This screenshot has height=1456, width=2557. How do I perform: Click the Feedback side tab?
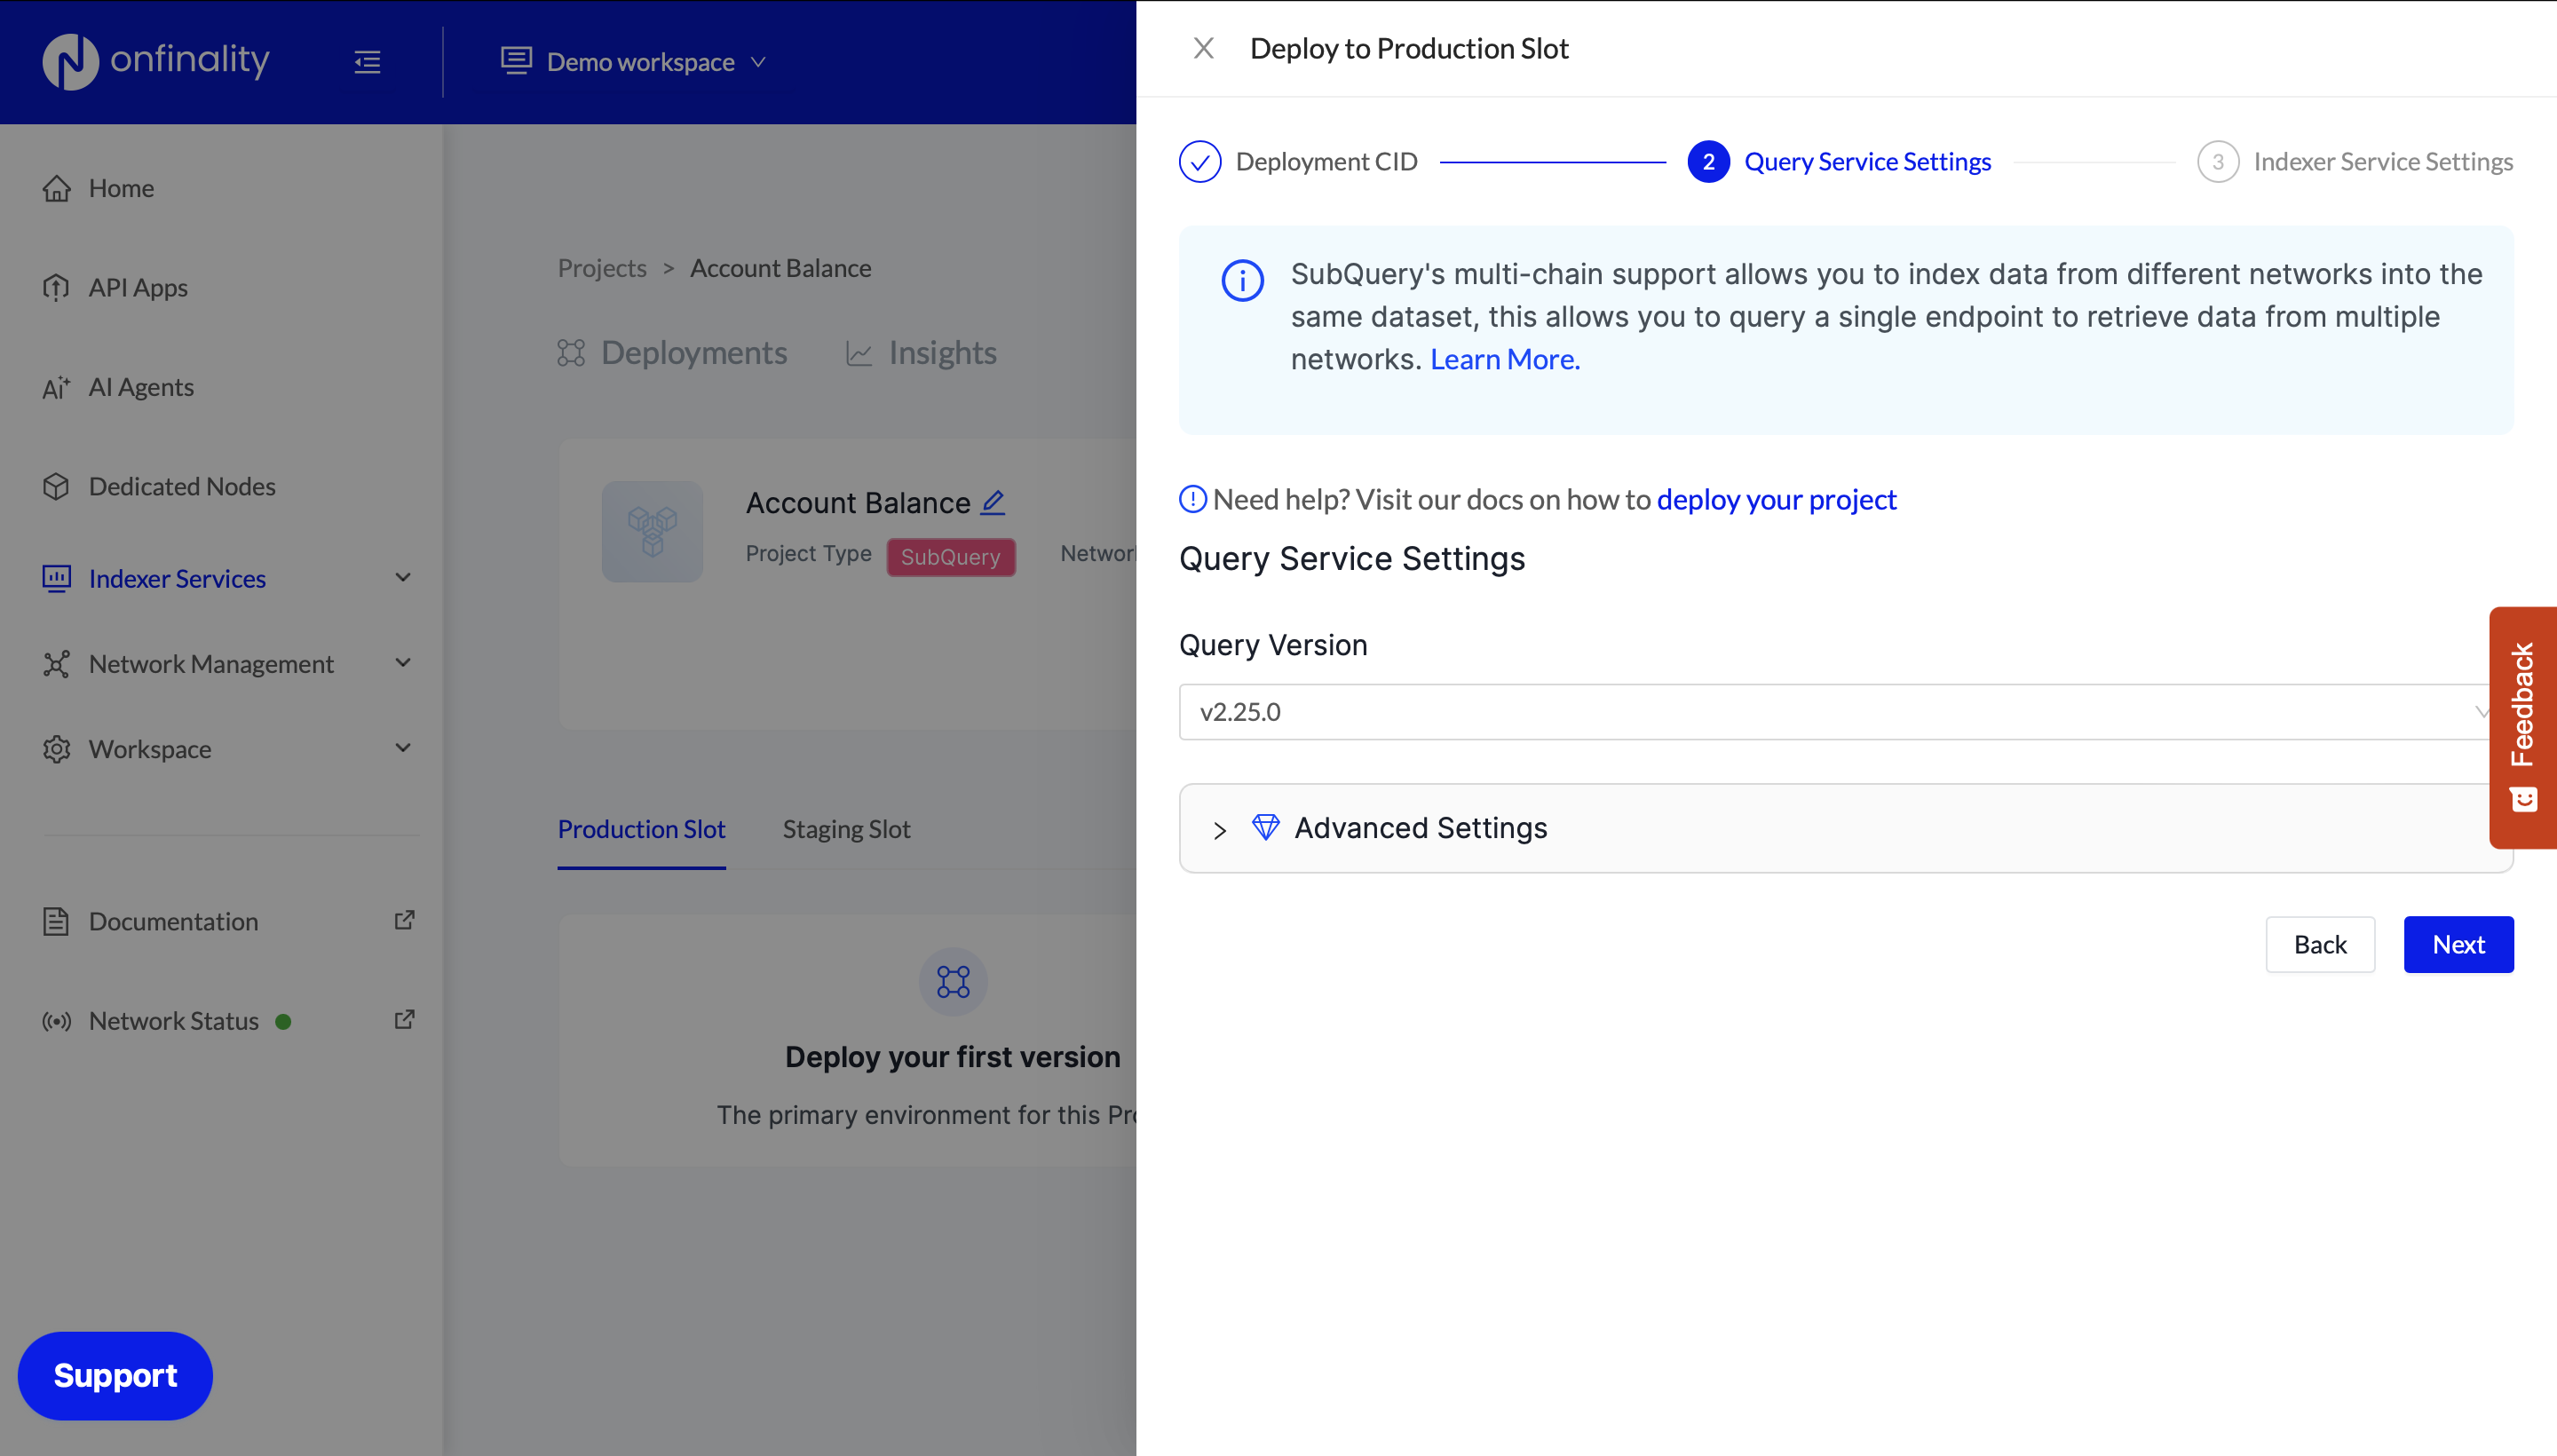tap(2522, 726)
